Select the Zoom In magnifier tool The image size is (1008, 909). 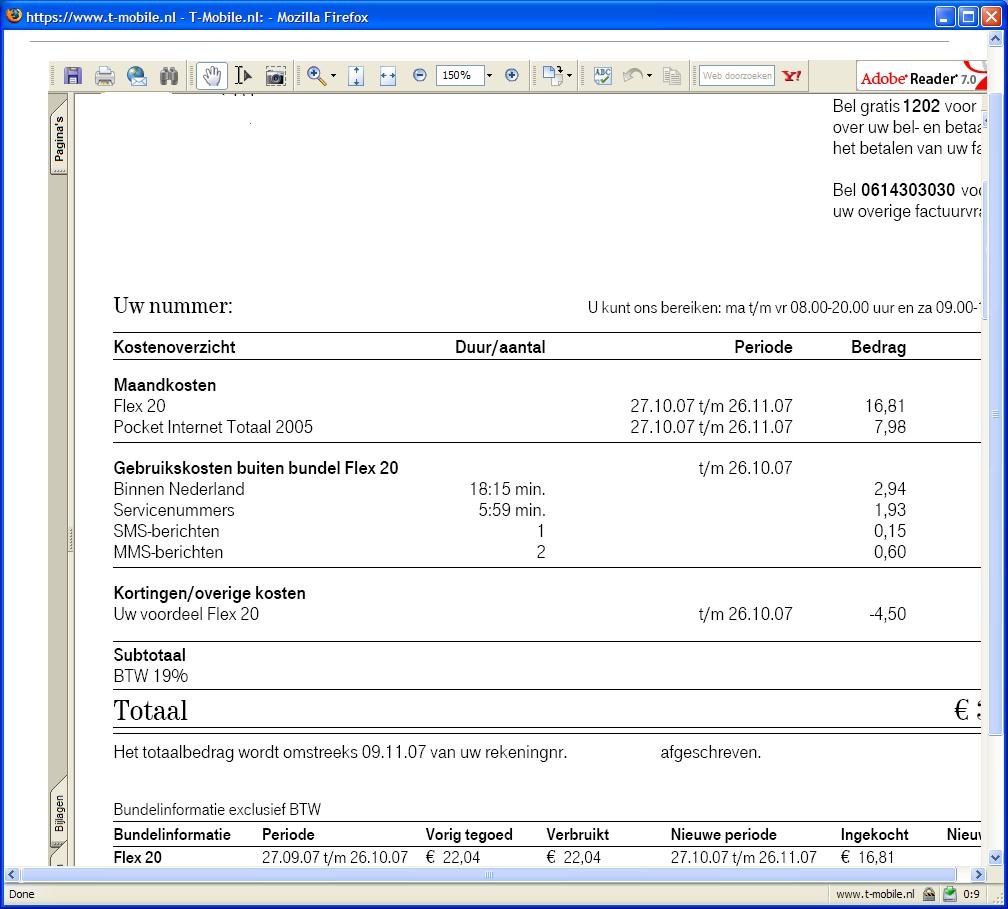(316, 75)
